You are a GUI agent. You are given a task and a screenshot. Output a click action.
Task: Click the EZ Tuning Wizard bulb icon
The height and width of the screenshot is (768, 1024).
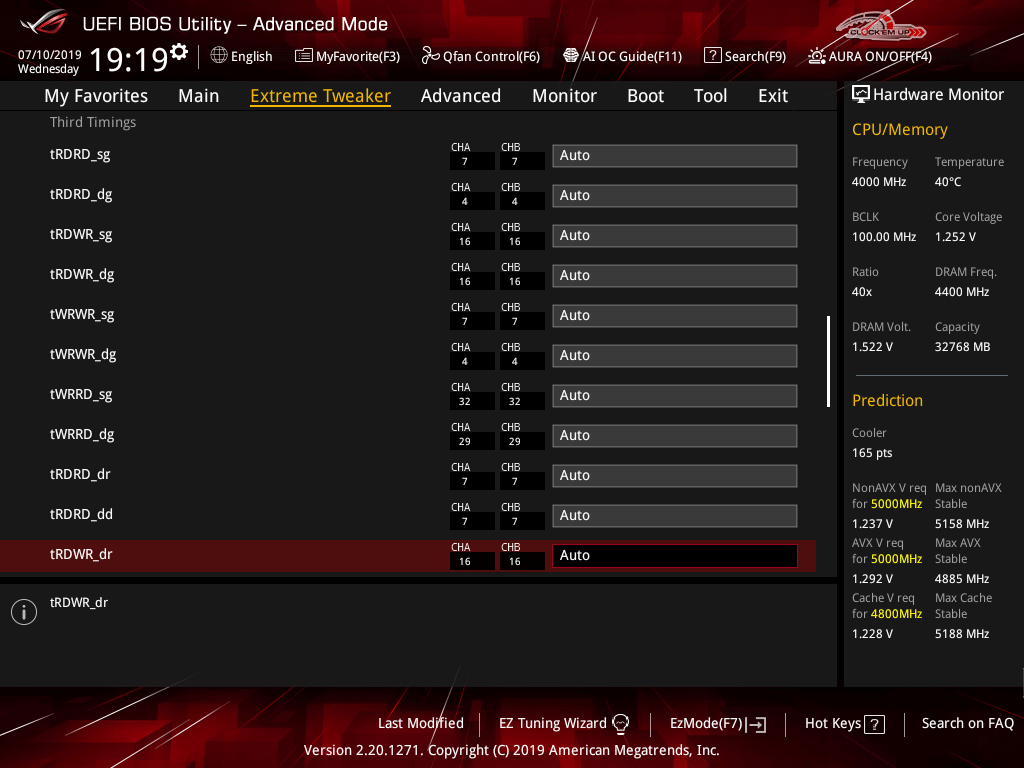pyautogui.click(x=620, y=723)
